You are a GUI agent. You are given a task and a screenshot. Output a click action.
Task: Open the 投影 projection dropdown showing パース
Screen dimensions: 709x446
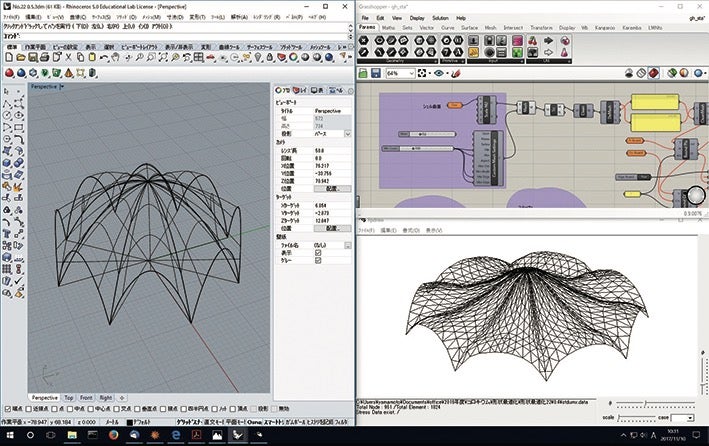(x=347, y=134)
